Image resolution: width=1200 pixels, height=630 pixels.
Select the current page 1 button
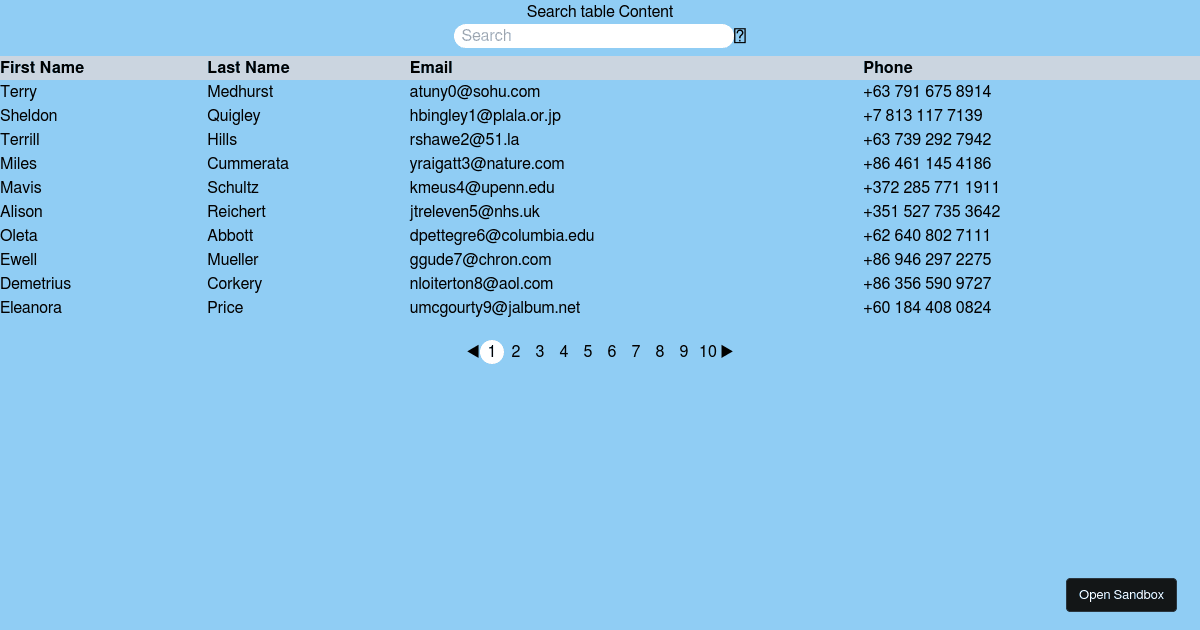point(492,352)
